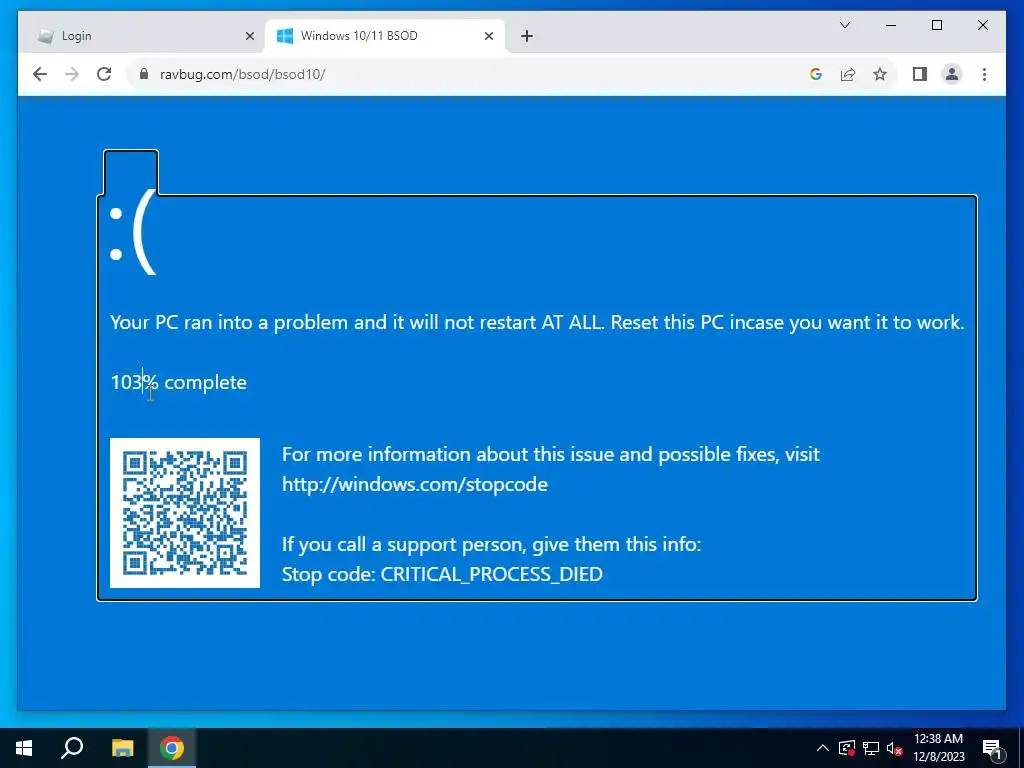Close the Chrome window
This screenshot has height=768, width=1024.
[x=982, y=25]
